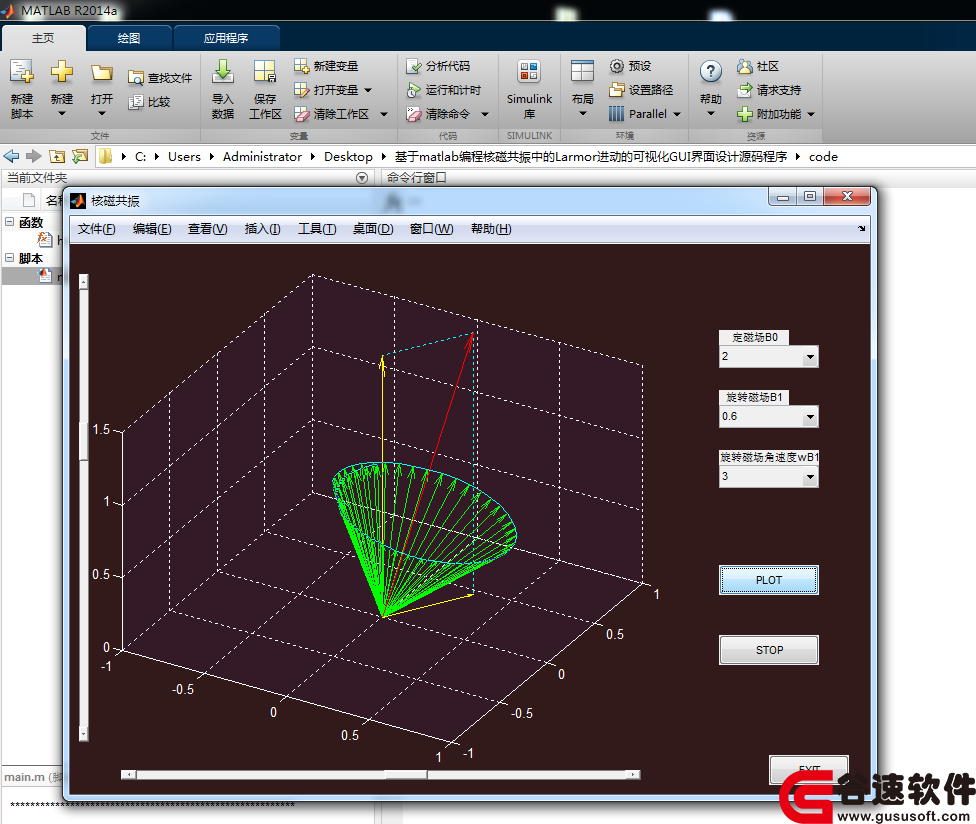Switch to the 主页 (Home) ribbon tab
The height and width of the screenshot is (824, 976).
point(43,38)
